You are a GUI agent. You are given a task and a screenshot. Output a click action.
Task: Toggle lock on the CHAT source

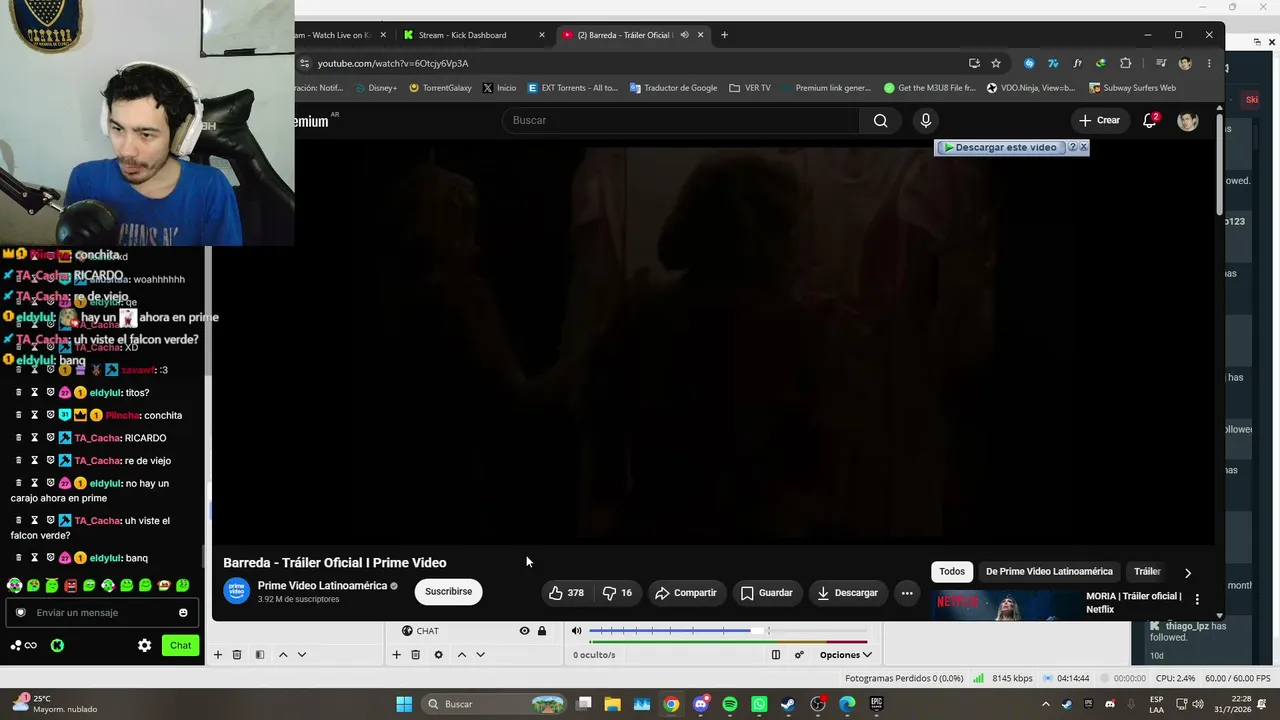(x=542, y=631)
